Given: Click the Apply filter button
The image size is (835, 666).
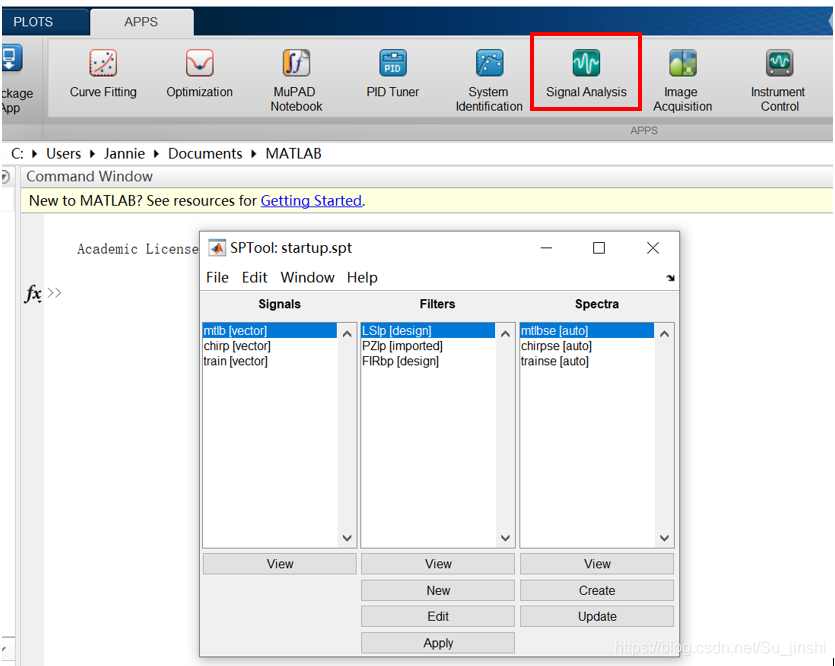Looking at the screenshot, I should tap(438, 643).
